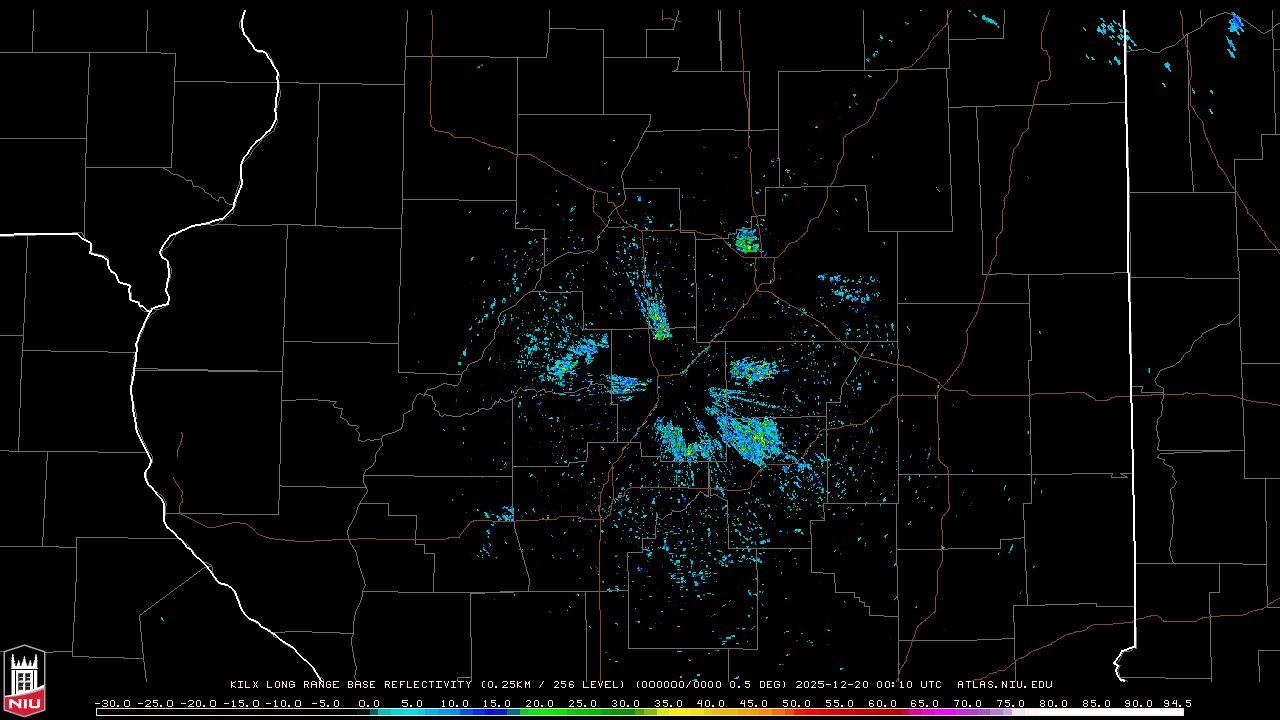This screenshot has width=1280, height=720.
Task: Click the 5.0 cyan section of color scale
Action: tap(412, 712)
